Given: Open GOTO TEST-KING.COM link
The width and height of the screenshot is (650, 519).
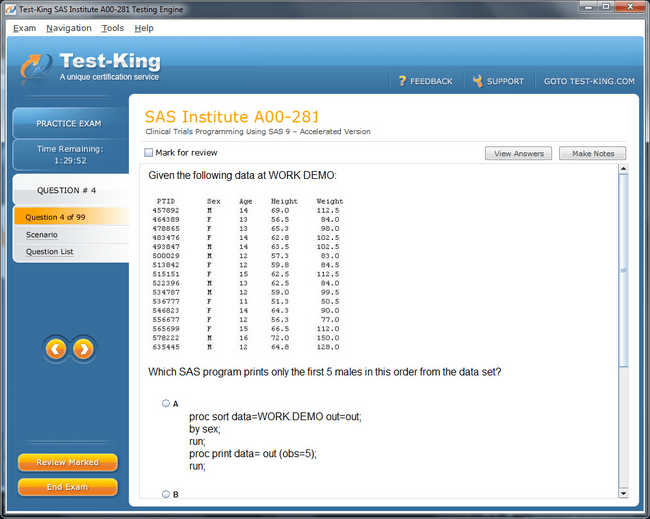Looking at the screenshot, I should pyautogui.click(x=589, y=81).
